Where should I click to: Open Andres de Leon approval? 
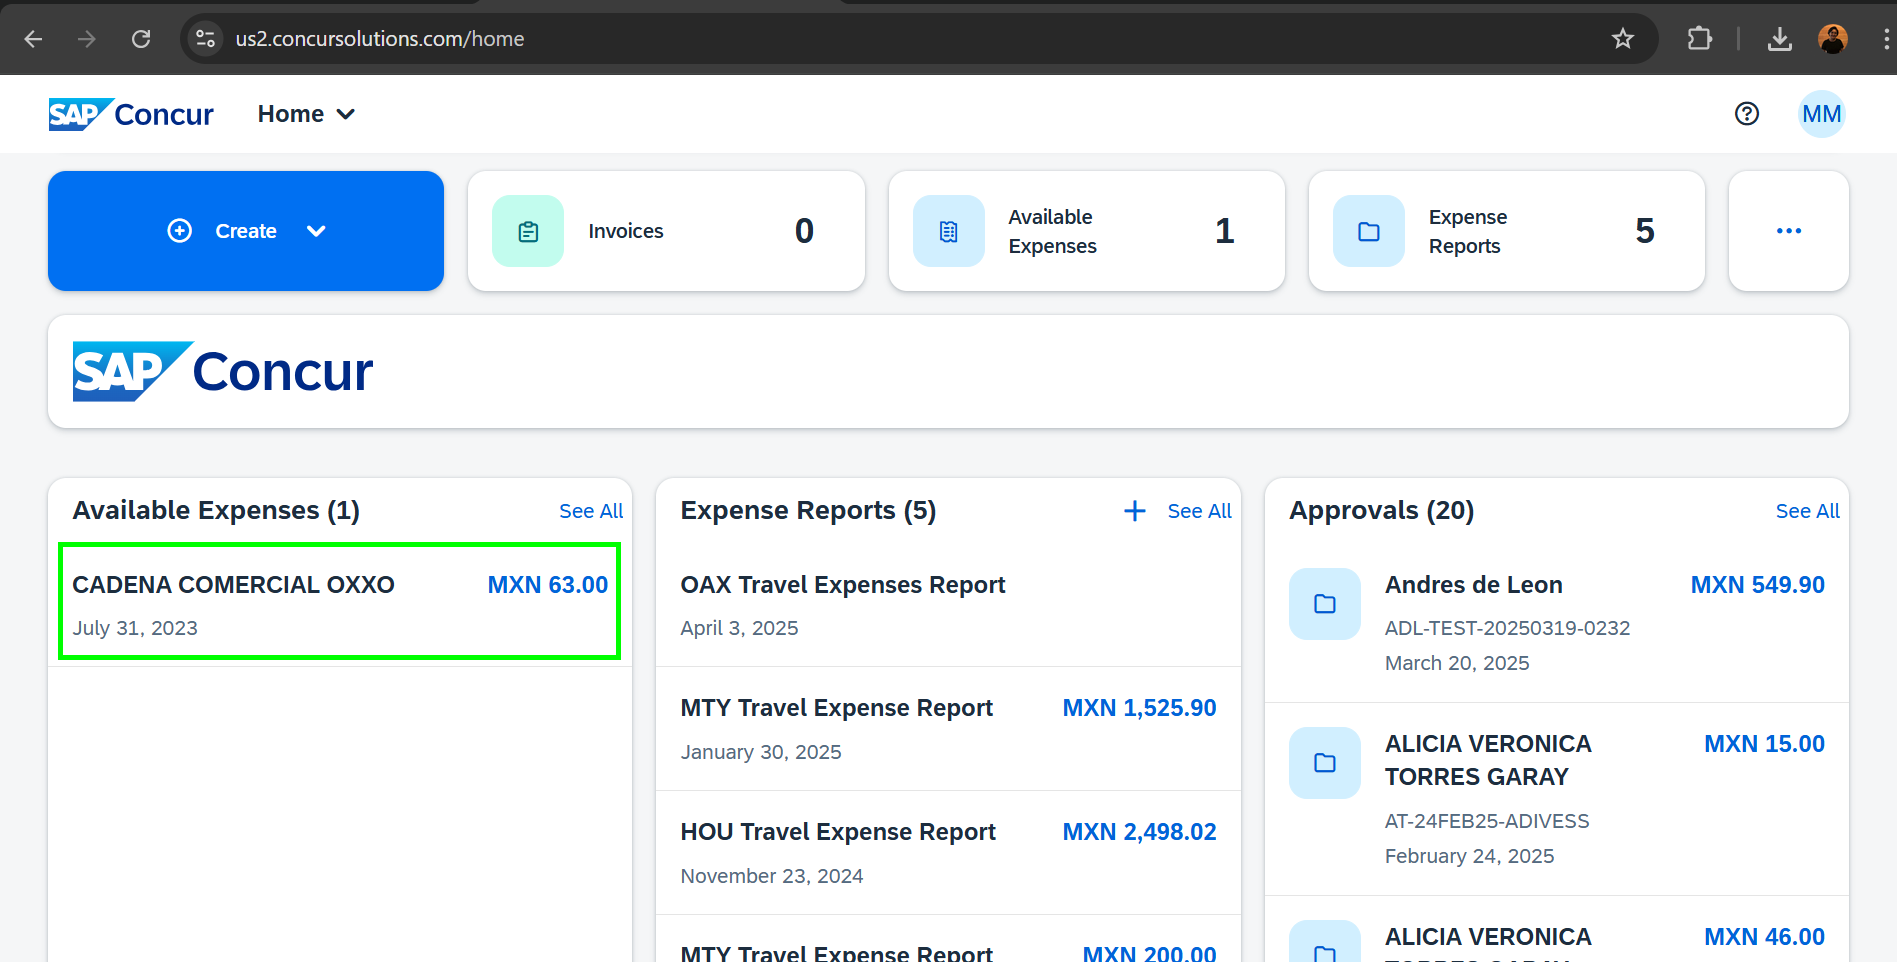(x=1556, y=622)
